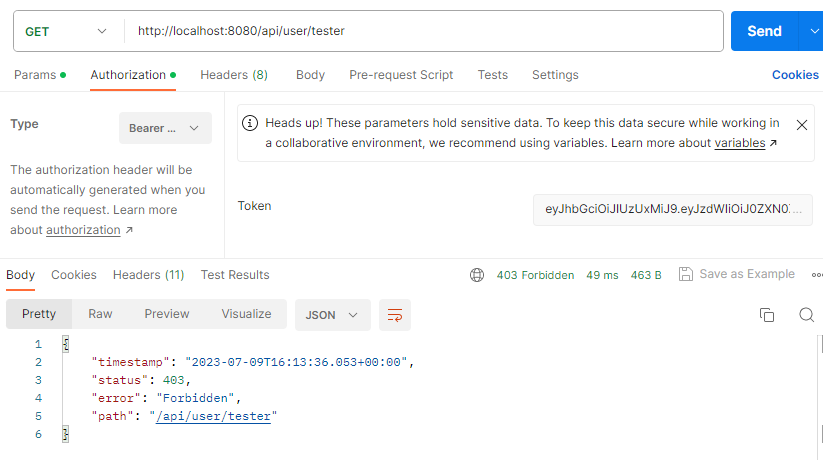Open the Send options dropdown arrow
Screen dimensions: 823x460
pyautogui.click(x=813, y=32)
